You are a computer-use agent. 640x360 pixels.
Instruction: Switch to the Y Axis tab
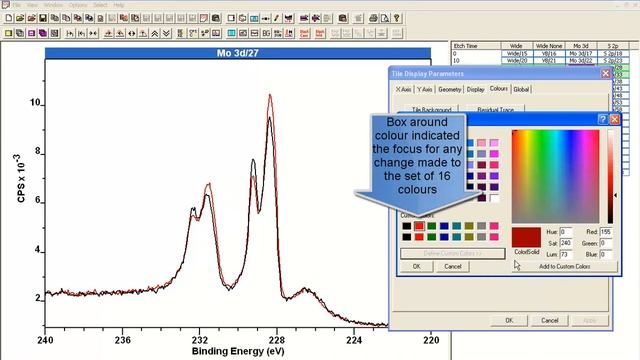pyautogui.click(x=424, y=89)
